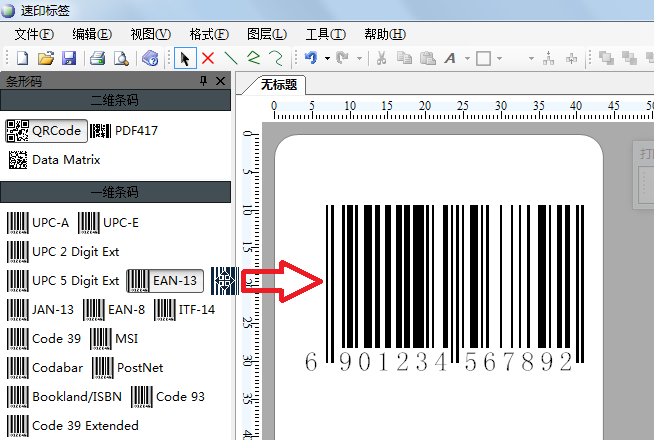654x440 pixels.
Task: Open the 编辑(E) menu
Action: (92, 34)
